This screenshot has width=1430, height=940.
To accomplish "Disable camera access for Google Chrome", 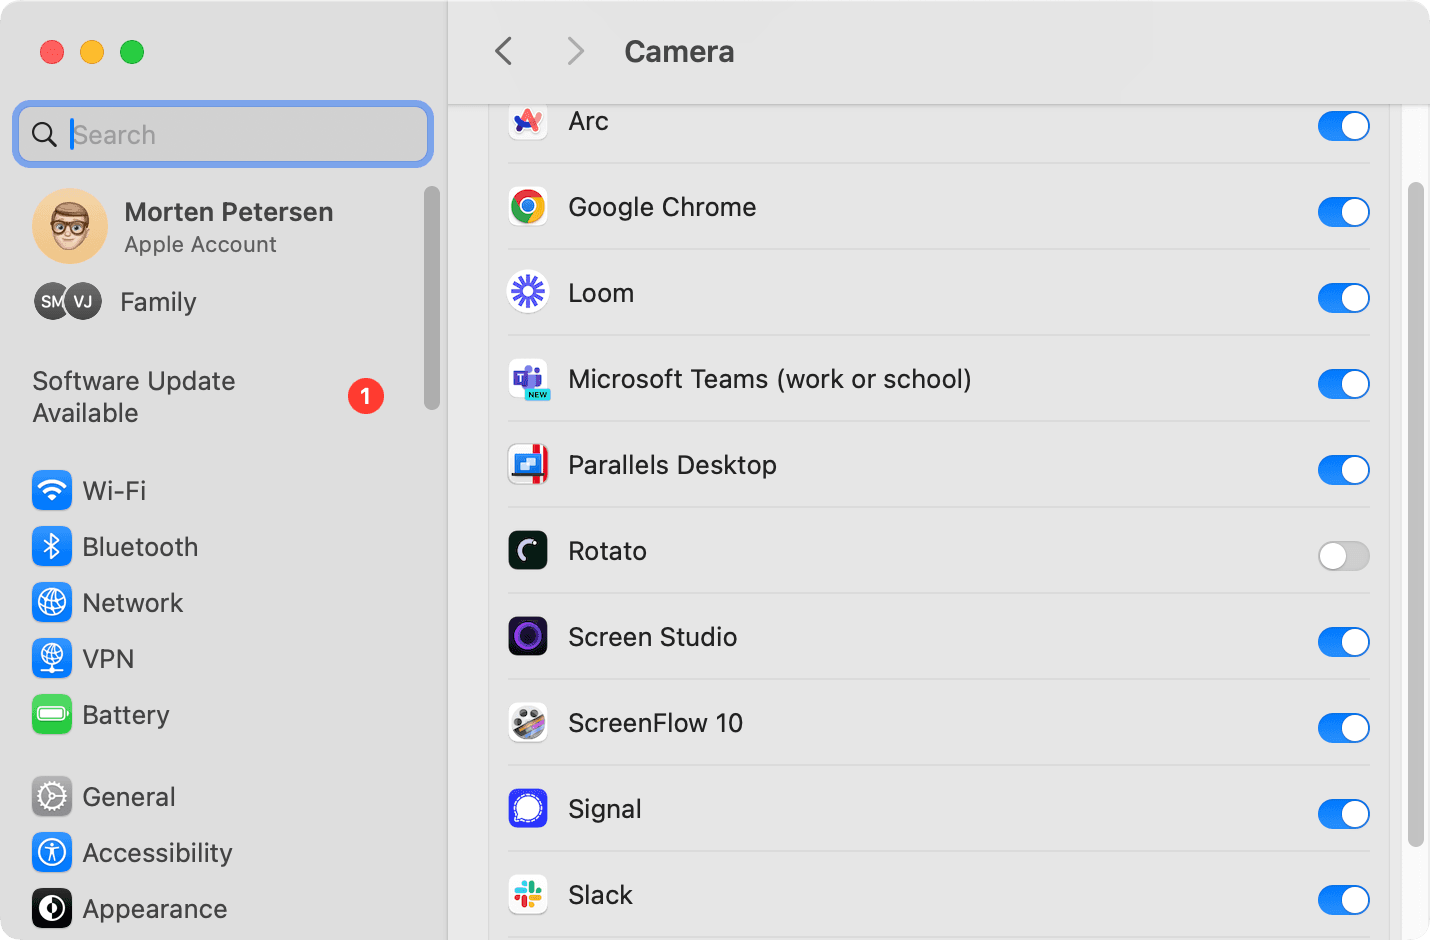I will coord(1343,212).
